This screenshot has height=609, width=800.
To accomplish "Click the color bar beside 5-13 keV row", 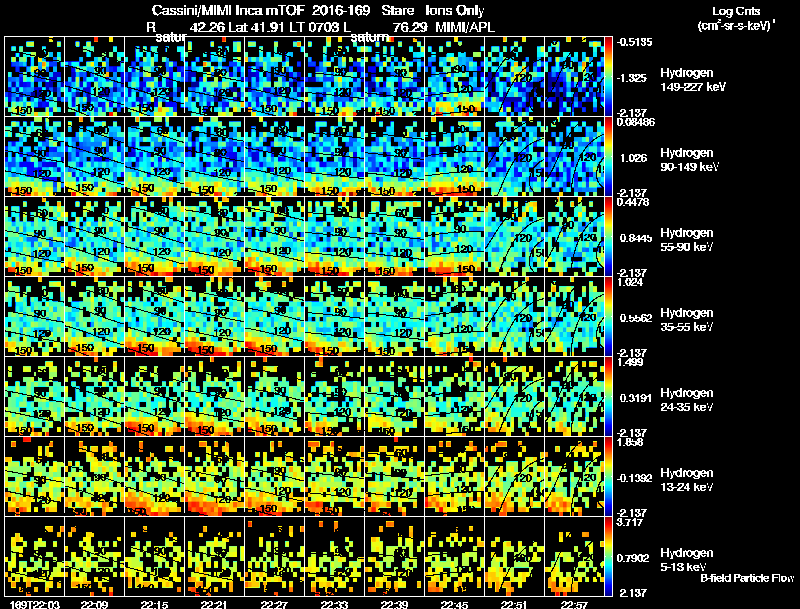I will tap(609, 557).
